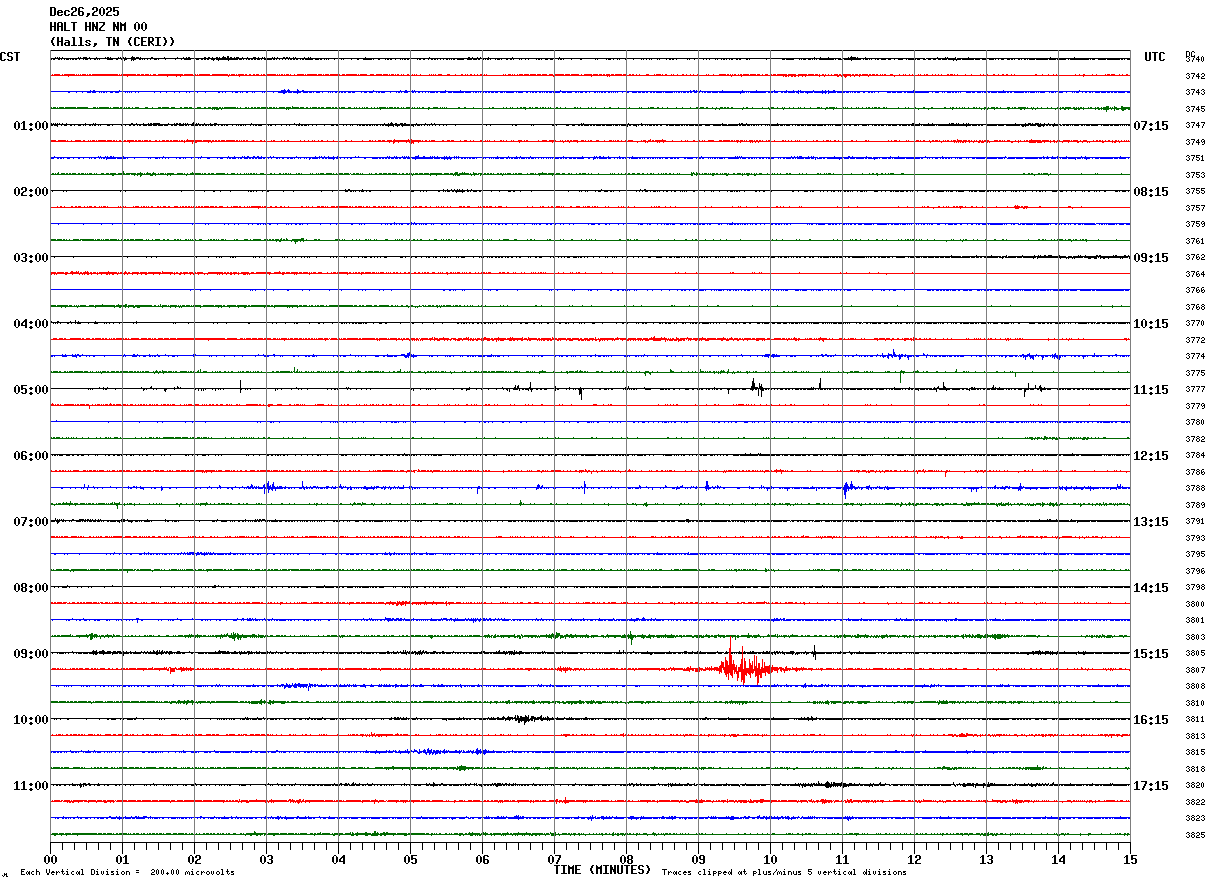Select the DC offset value 3798
Image resolution: width=1210 pixels, height=886 pixels.
tap(1195, 588)
